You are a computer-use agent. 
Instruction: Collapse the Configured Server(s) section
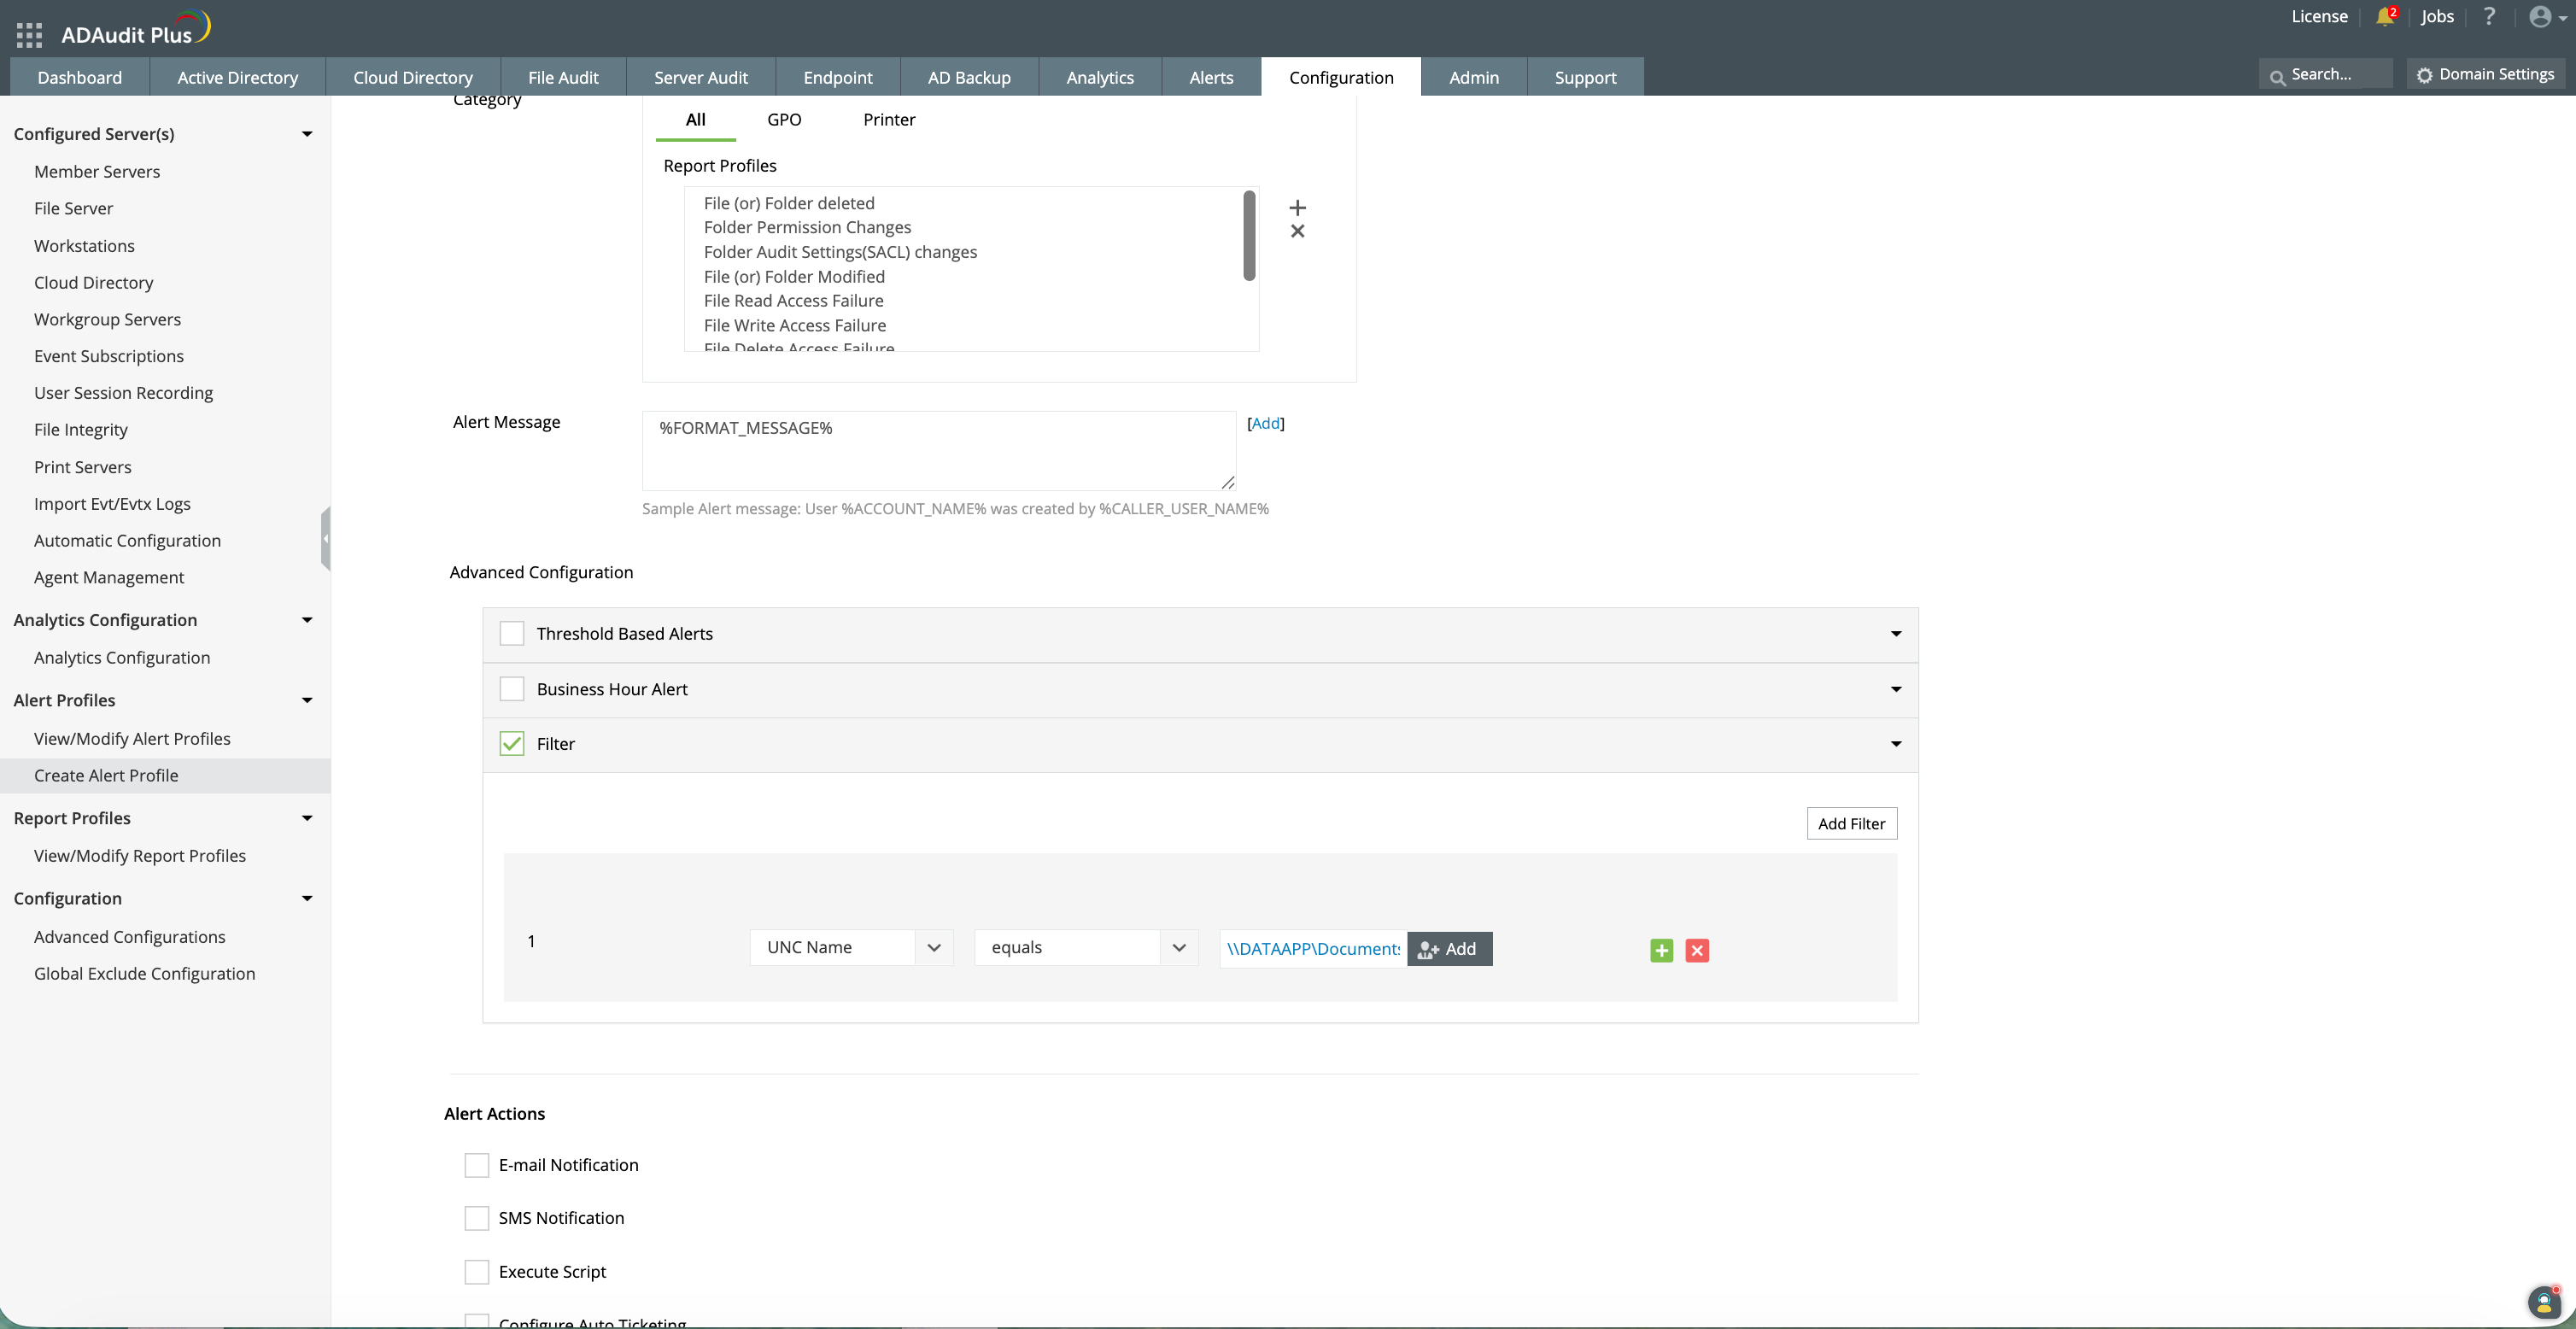(307, 134)
